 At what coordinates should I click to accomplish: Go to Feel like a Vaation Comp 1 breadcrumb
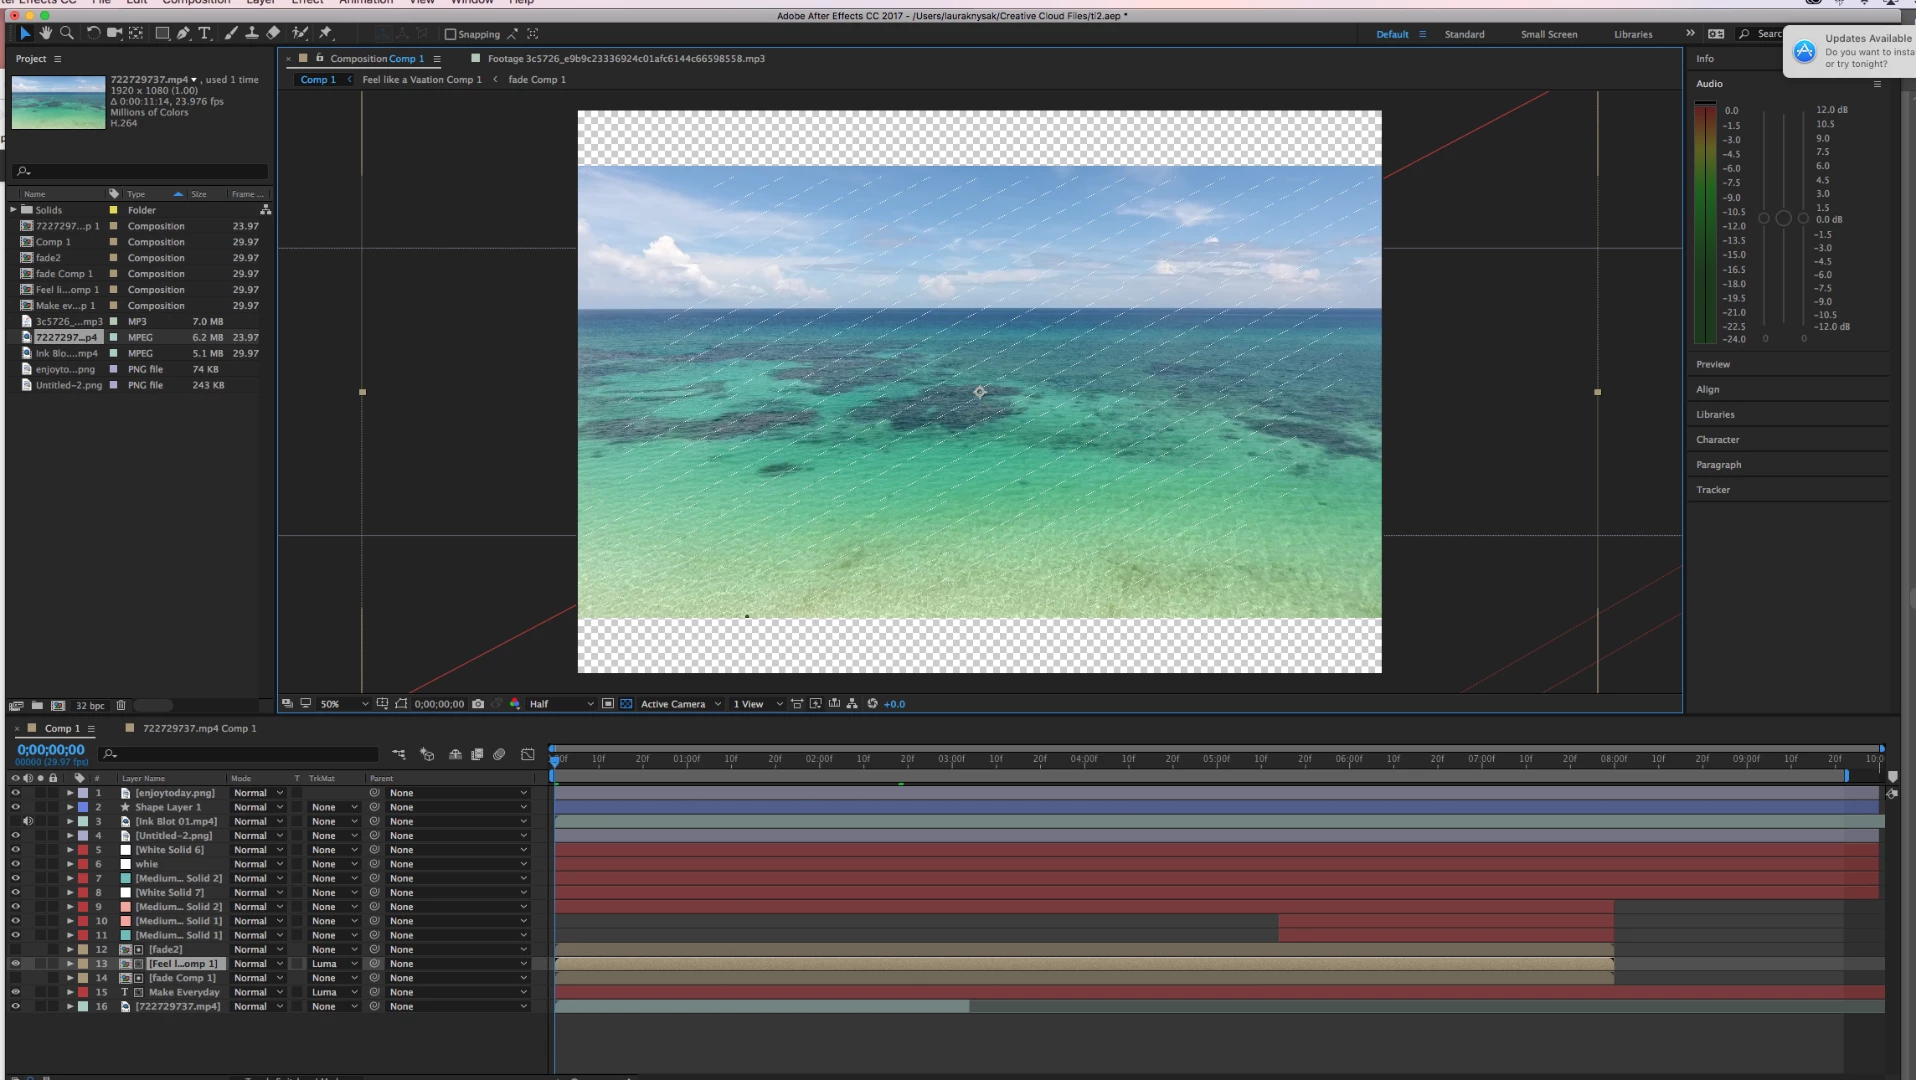point(422,80)
